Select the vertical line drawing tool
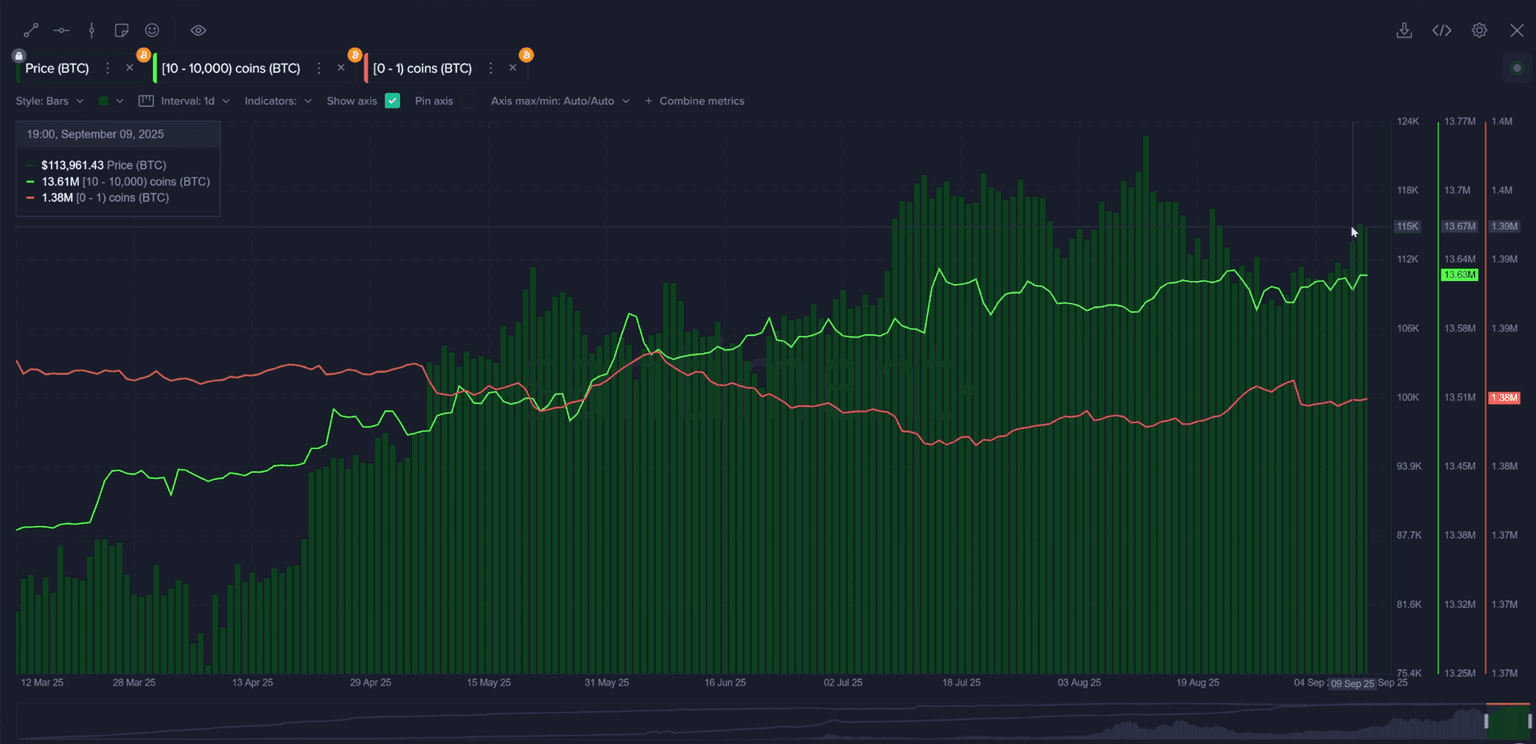 (x=92, y=31)
